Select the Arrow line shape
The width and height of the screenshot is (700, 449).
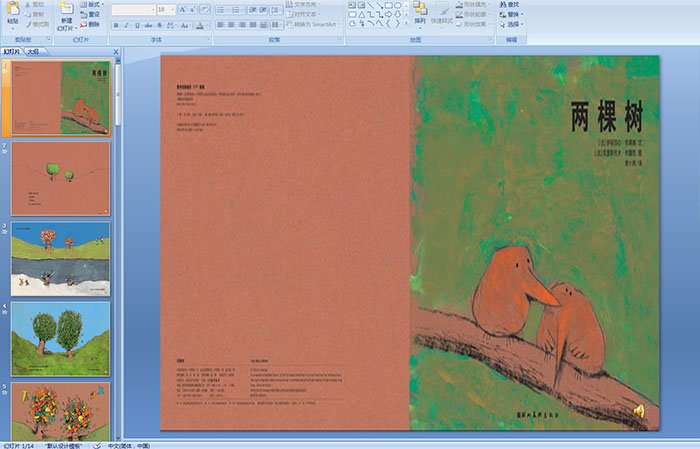click(x=379, y=5)
